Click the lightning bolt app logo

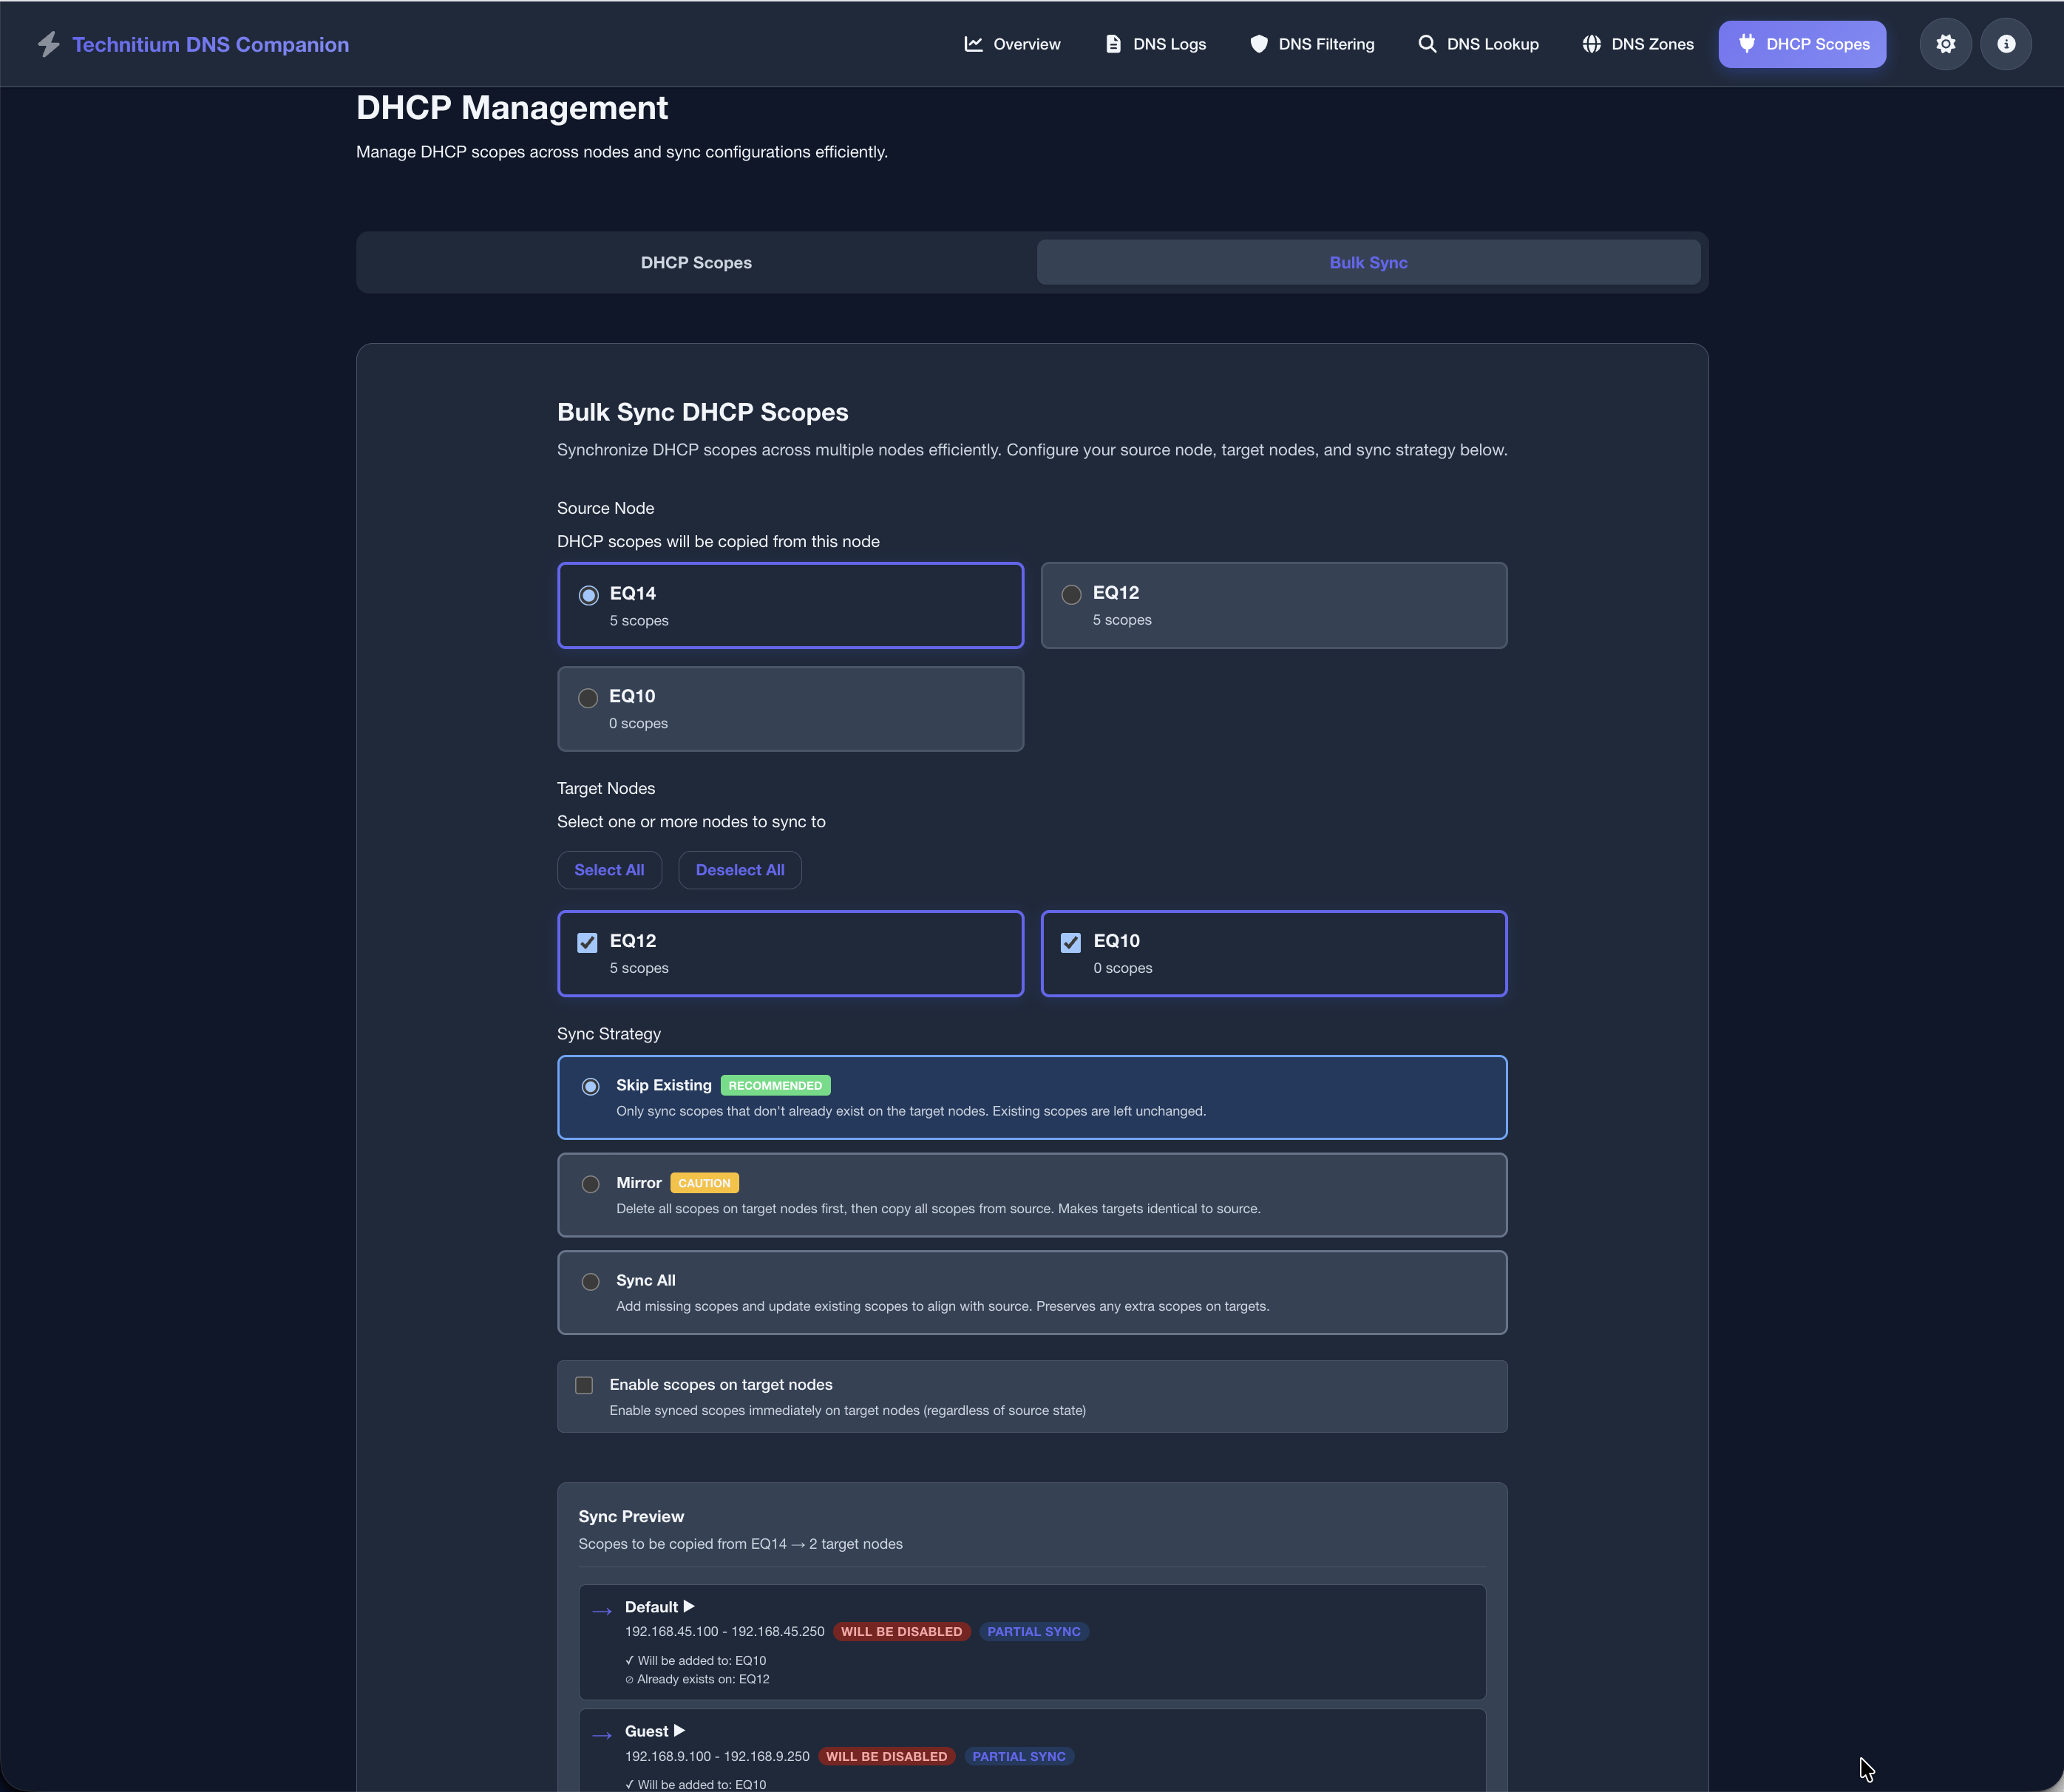click(49, 43)
